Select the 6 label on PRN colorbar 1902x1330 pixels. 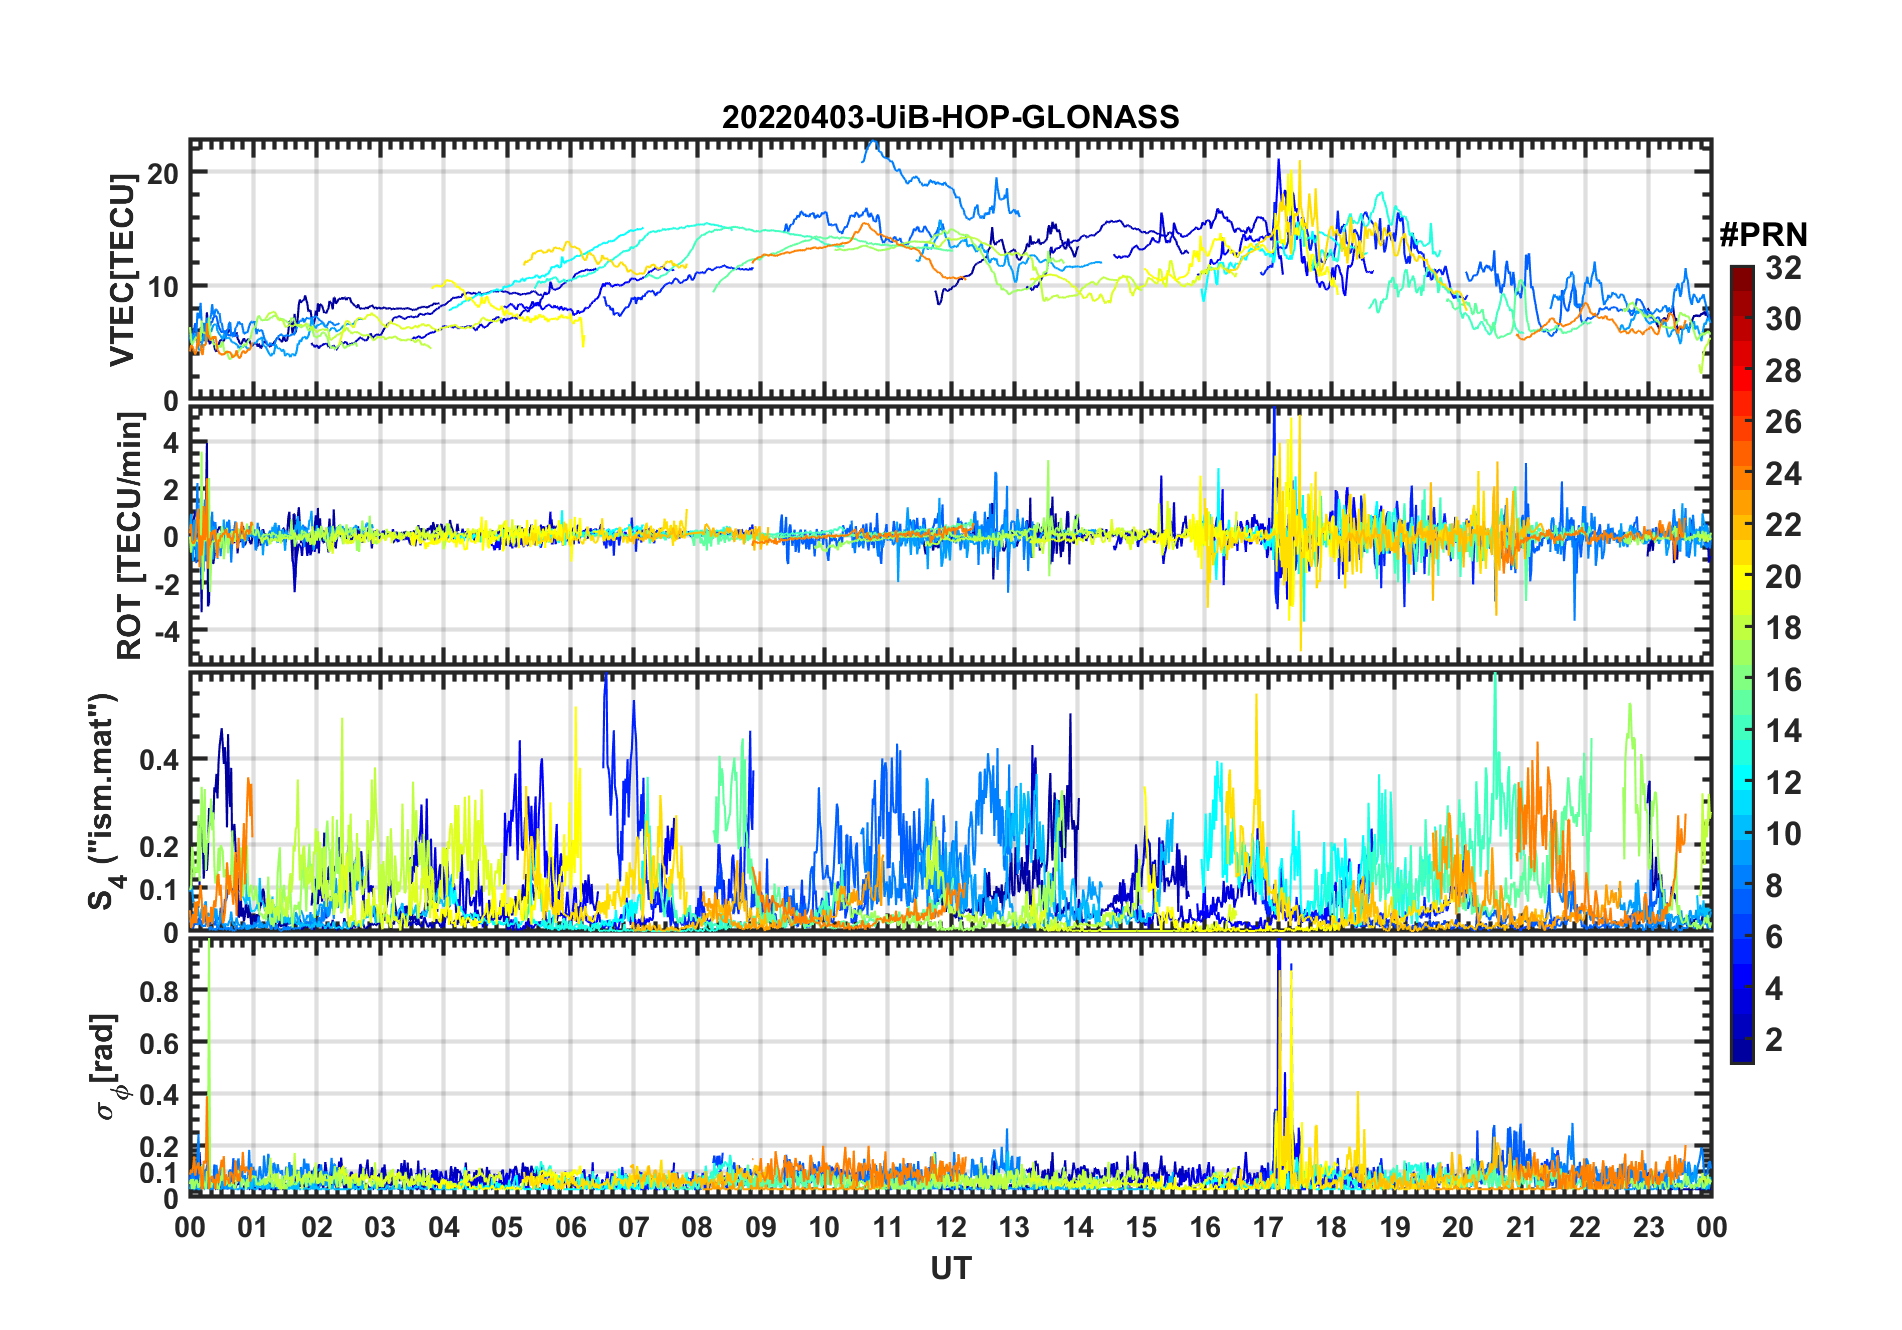(1775, 937)
